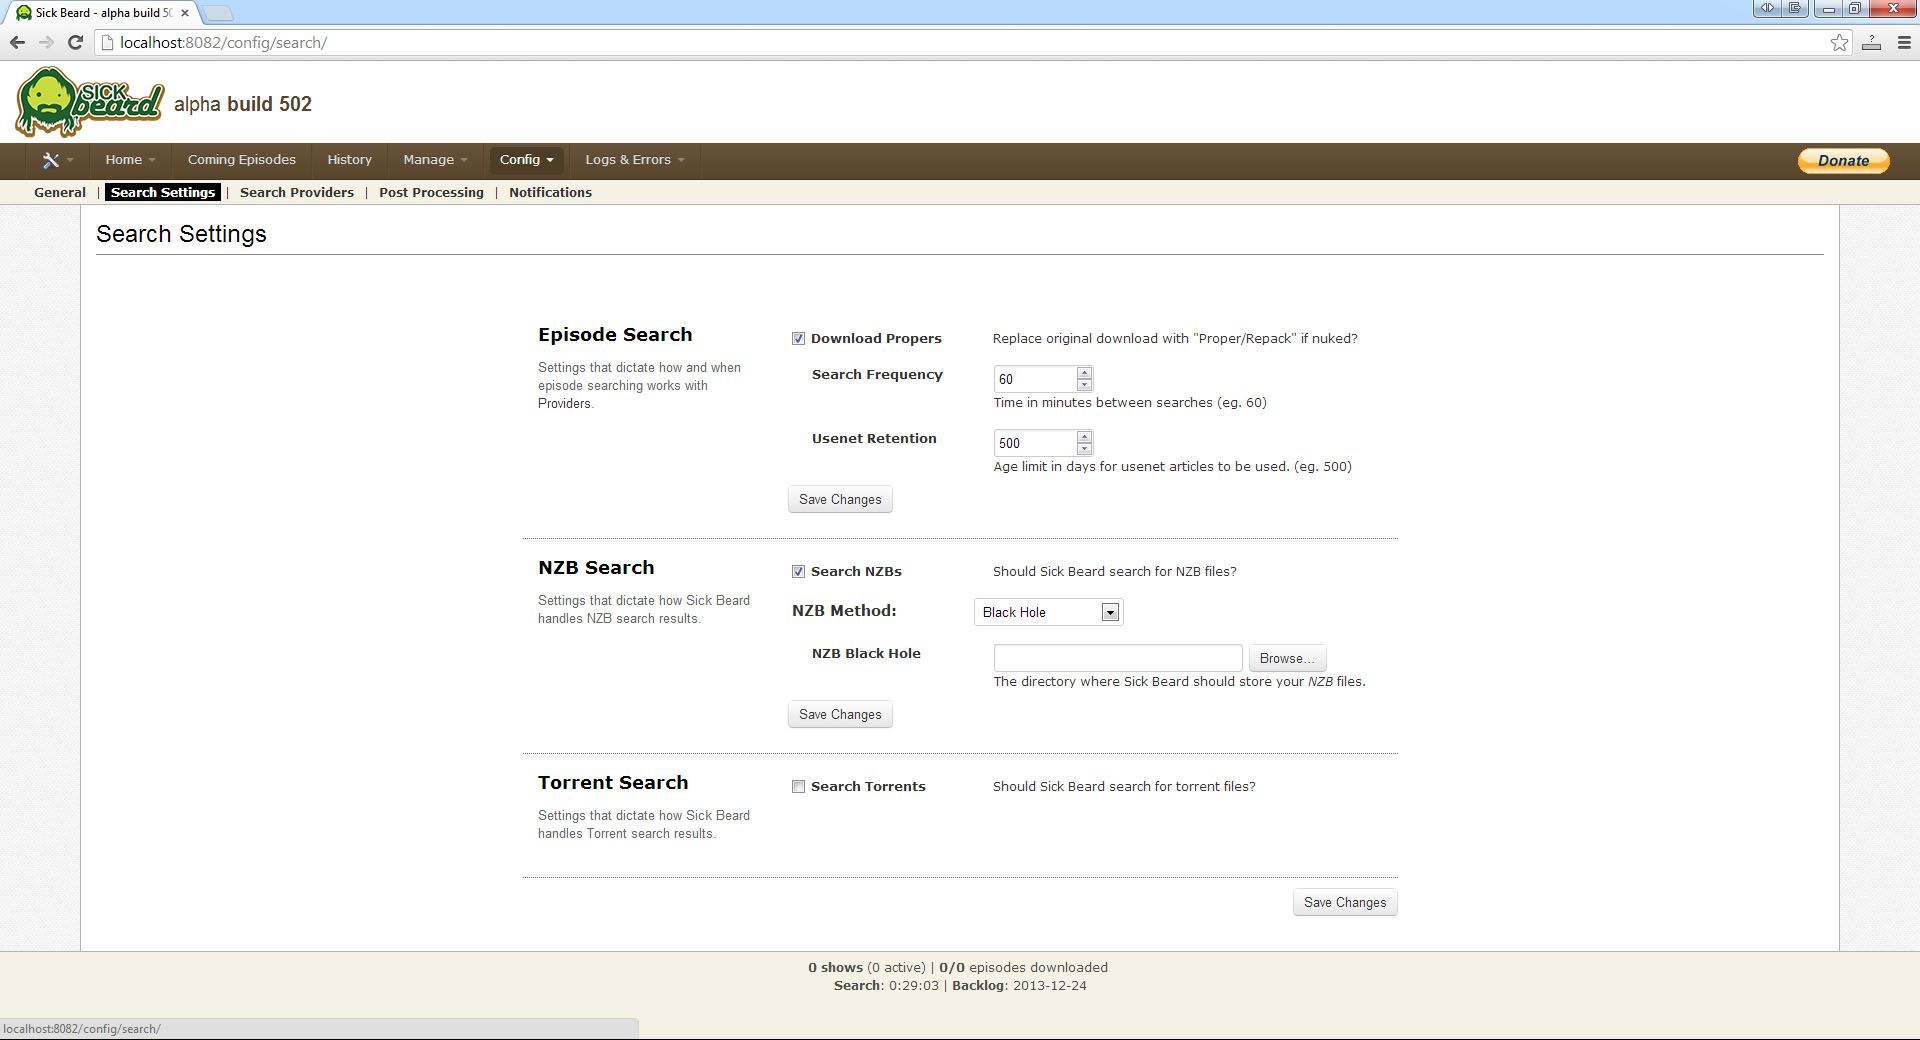Bookmark this page with the star
Screen dimensions: 1920x1040
[1839, 42]
